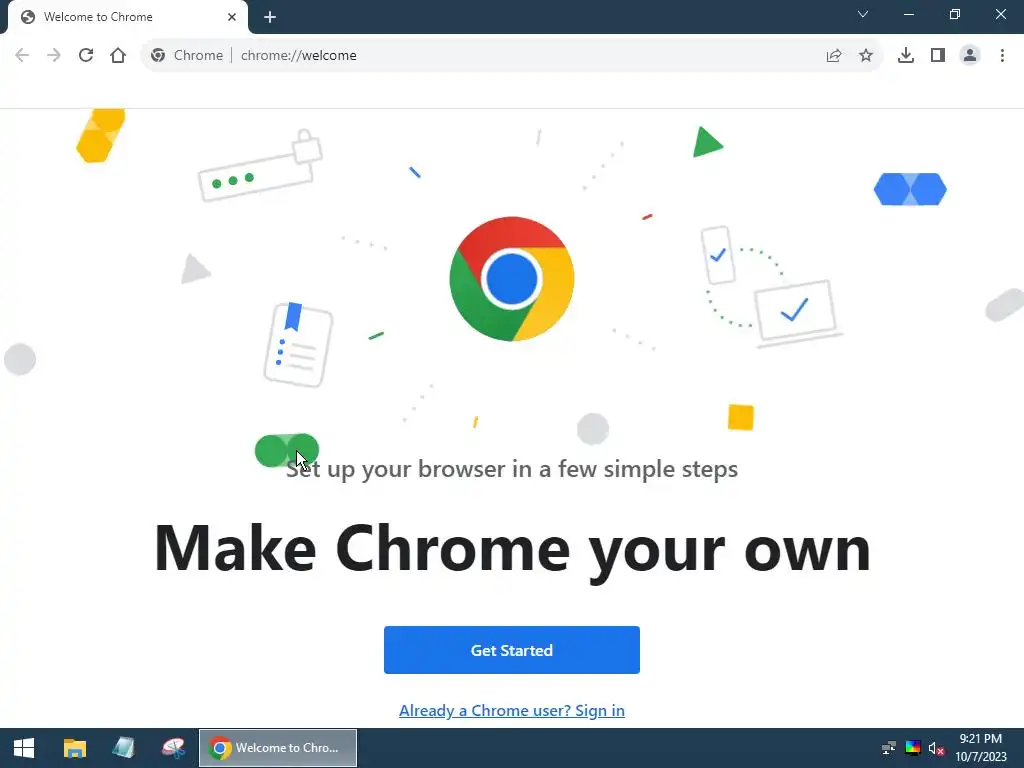Click the network tray icon
Image resolution: width=1024 pixels, height=768 pixels.
pos(889,748)
